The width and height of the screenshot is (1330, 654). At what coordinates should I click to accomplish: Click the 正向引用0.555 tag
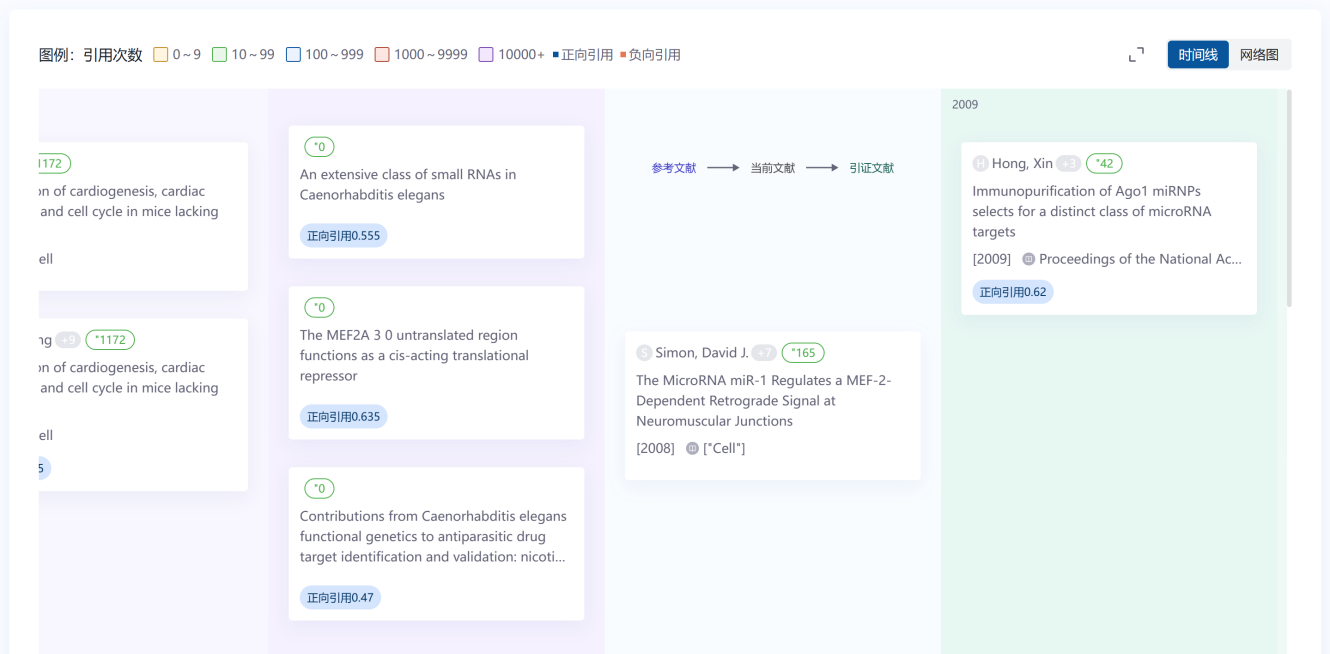(x=343, y=236)
